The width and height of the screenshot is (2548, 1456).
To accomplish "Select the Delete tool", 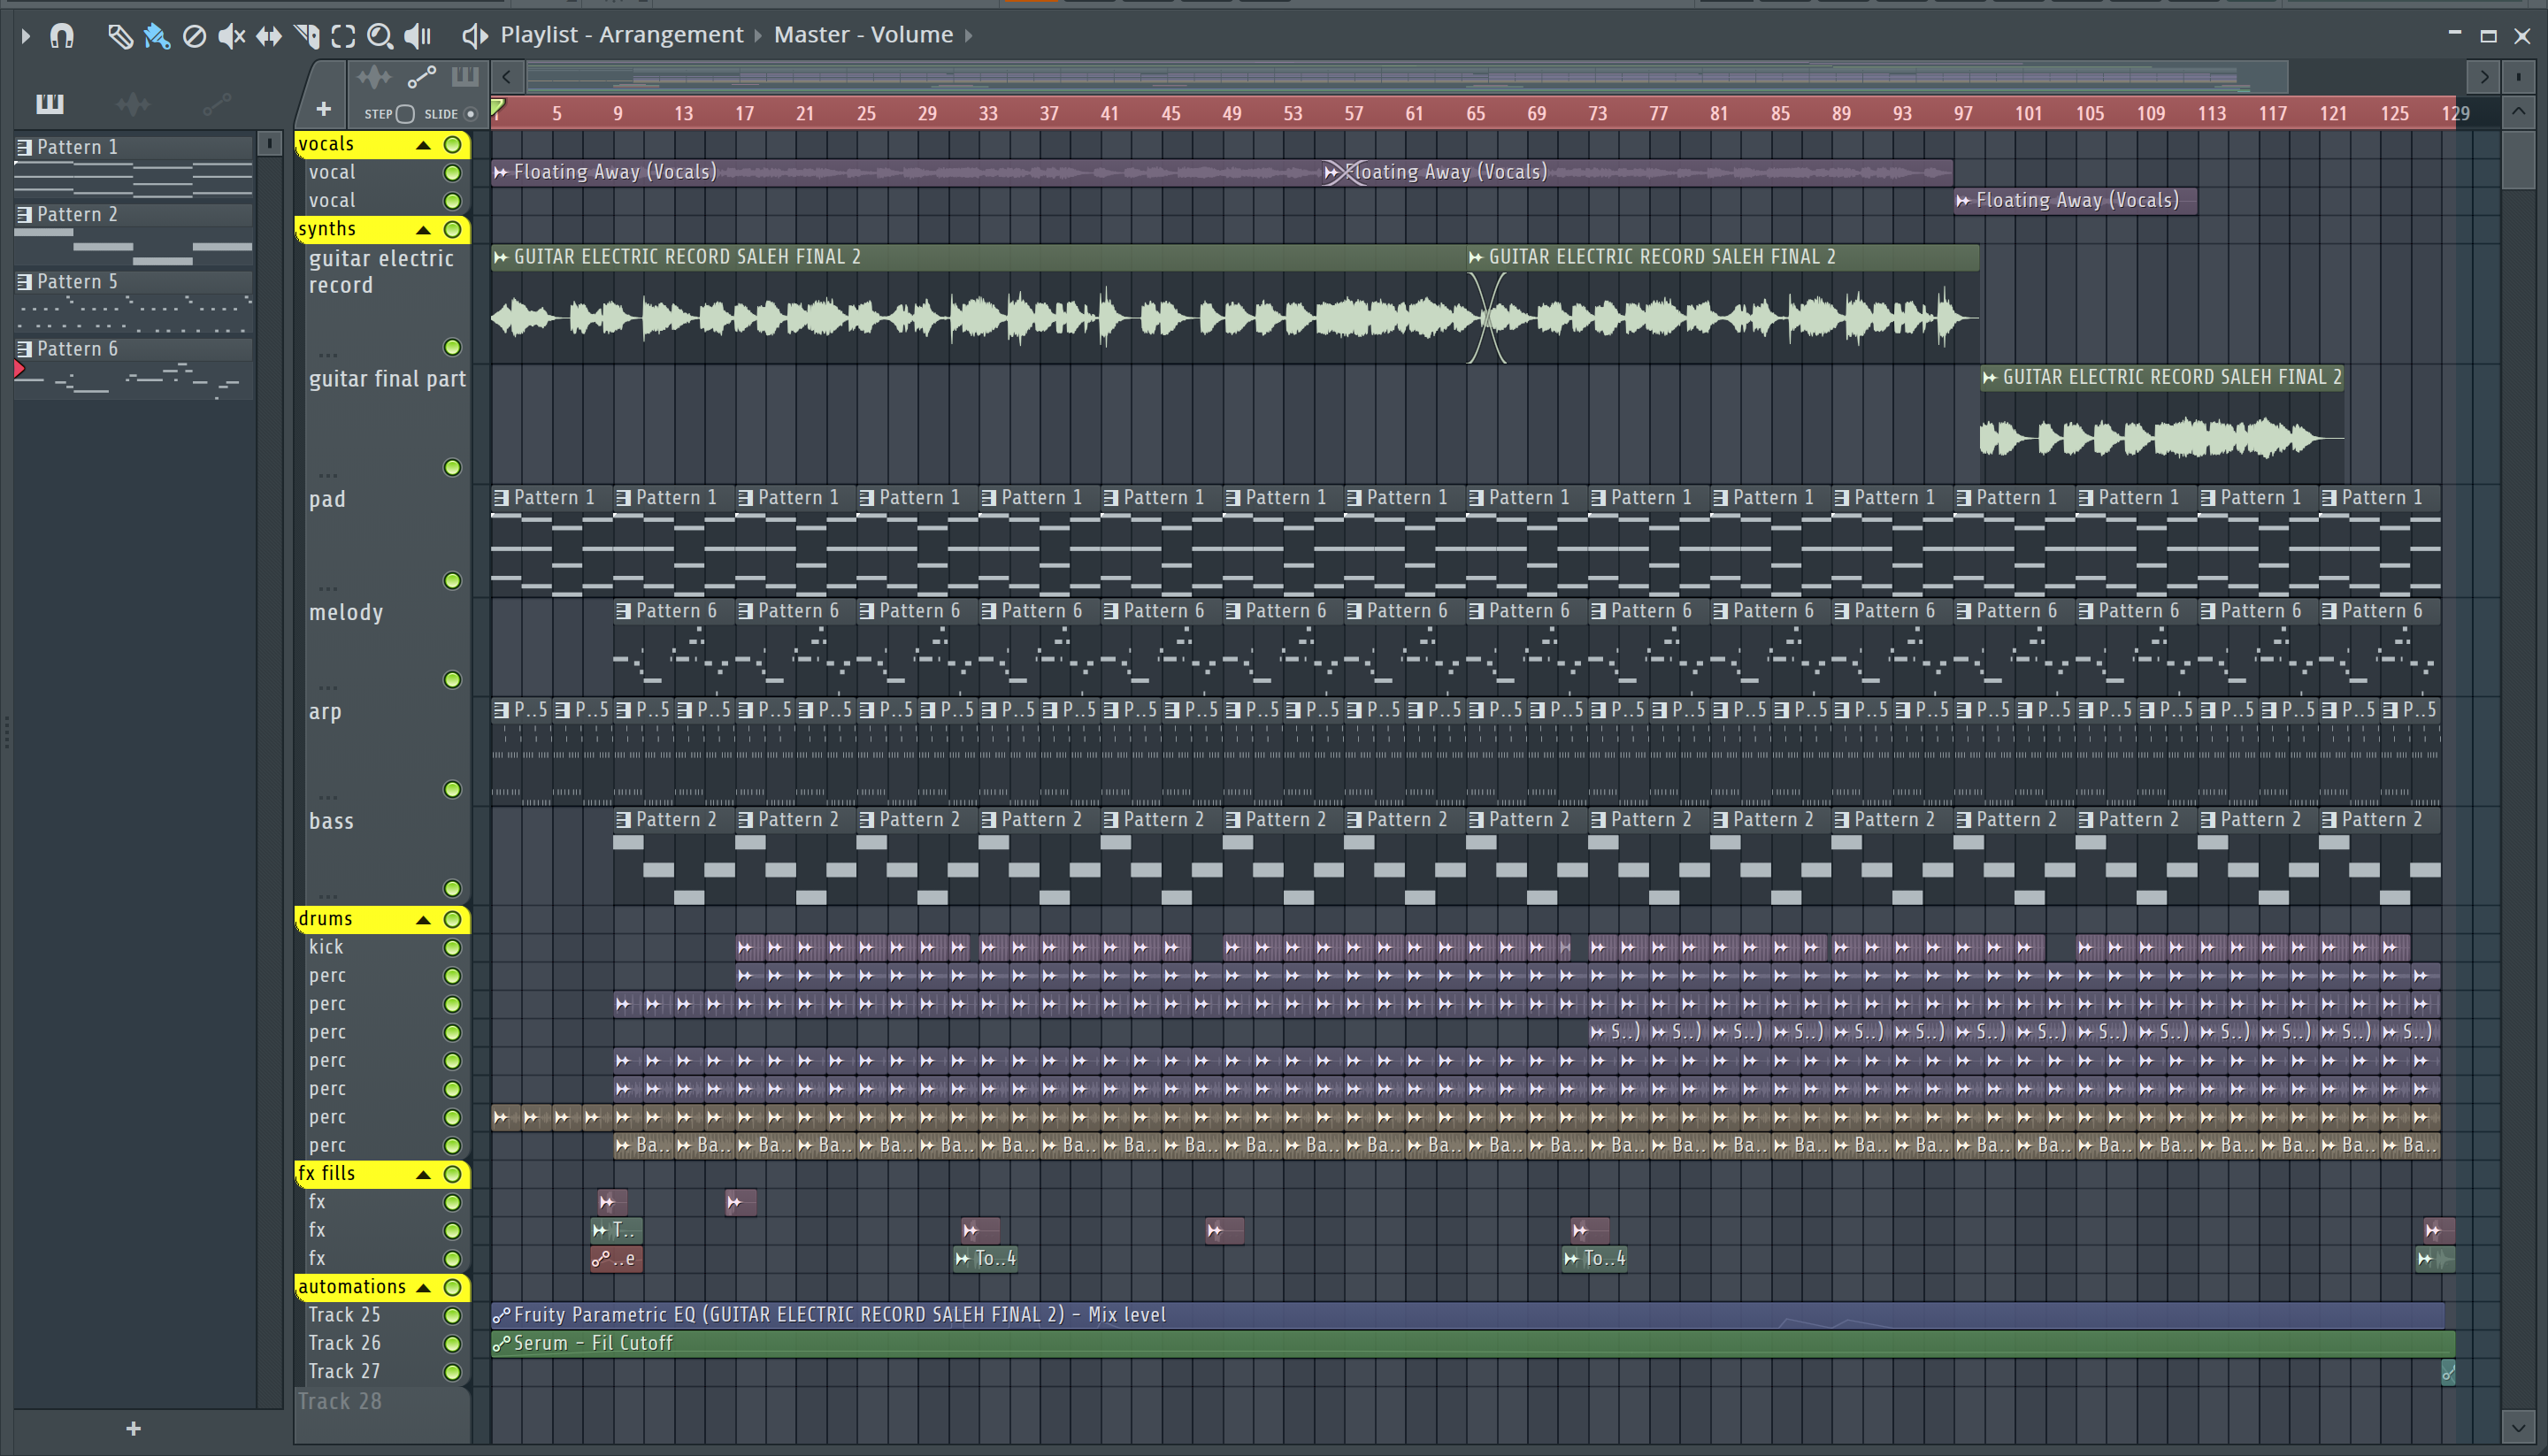I will click(194, 37).
